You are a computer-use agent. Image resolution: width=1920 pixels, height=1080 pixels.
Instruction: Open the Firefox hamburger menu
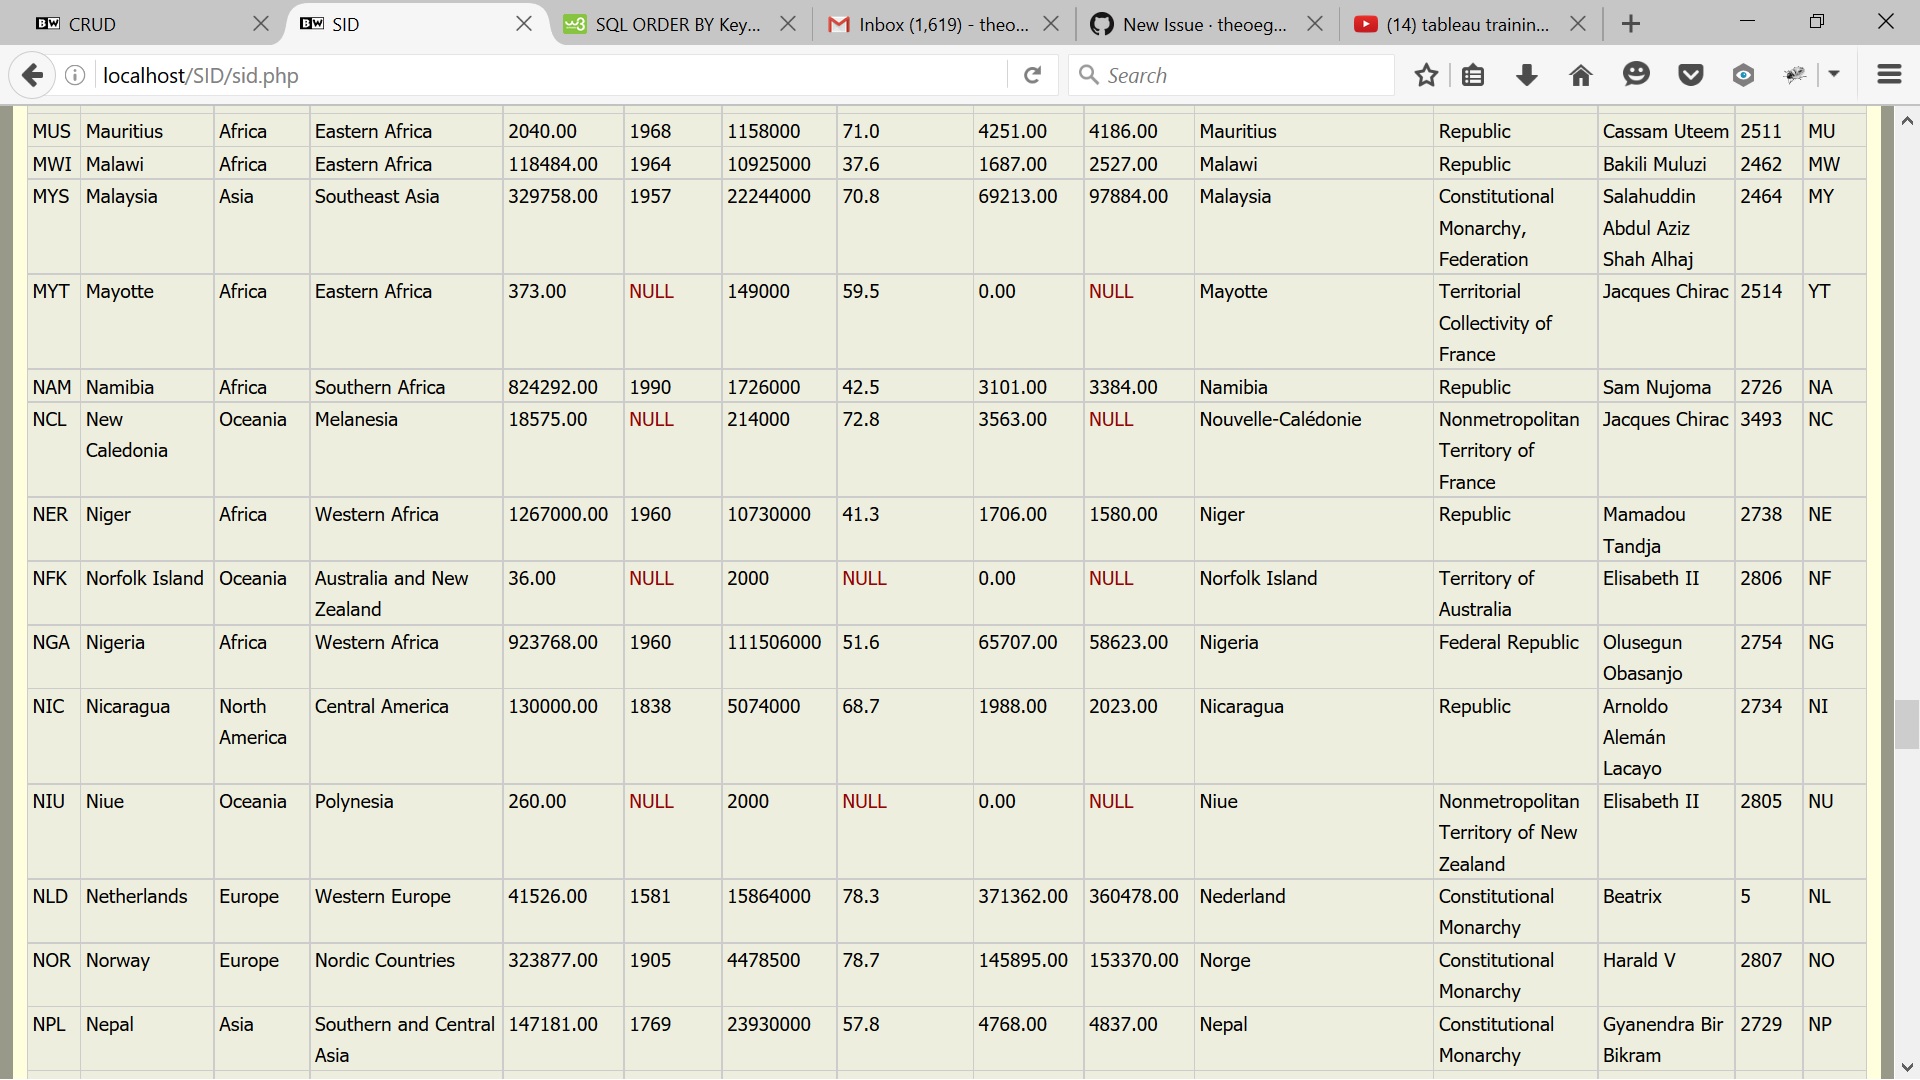(x=1890, y=74)
